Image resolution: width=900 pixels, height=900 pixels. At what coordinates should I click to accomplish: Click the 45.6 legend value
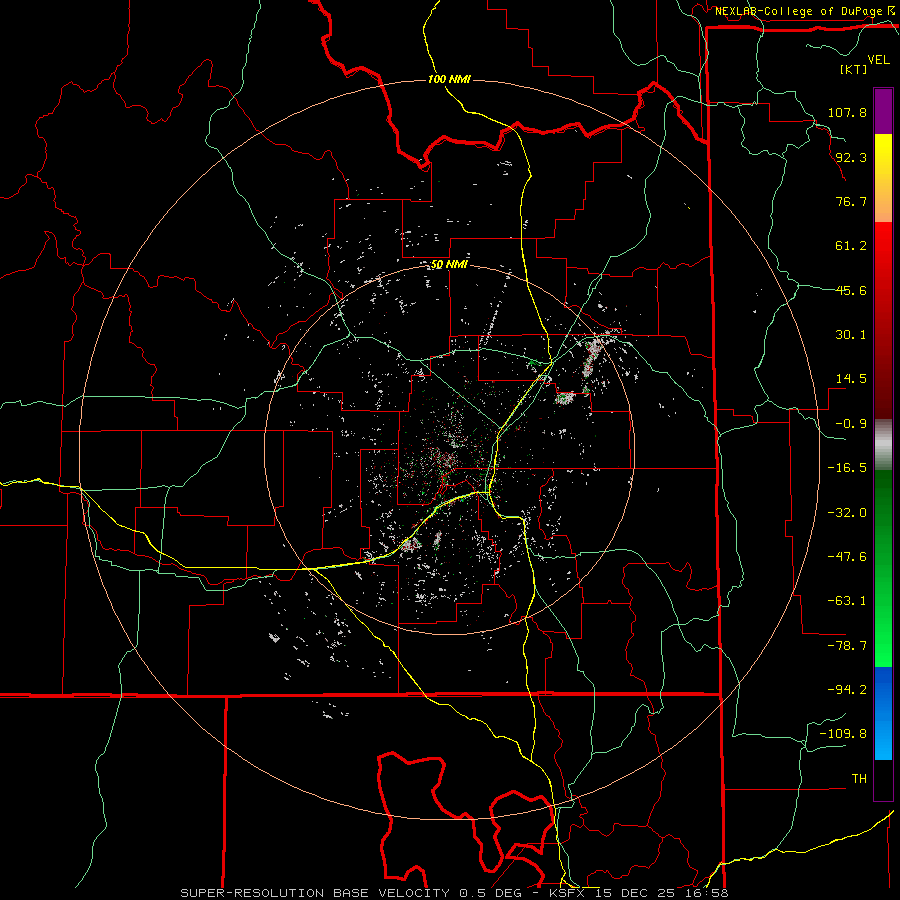pos(851,290)
